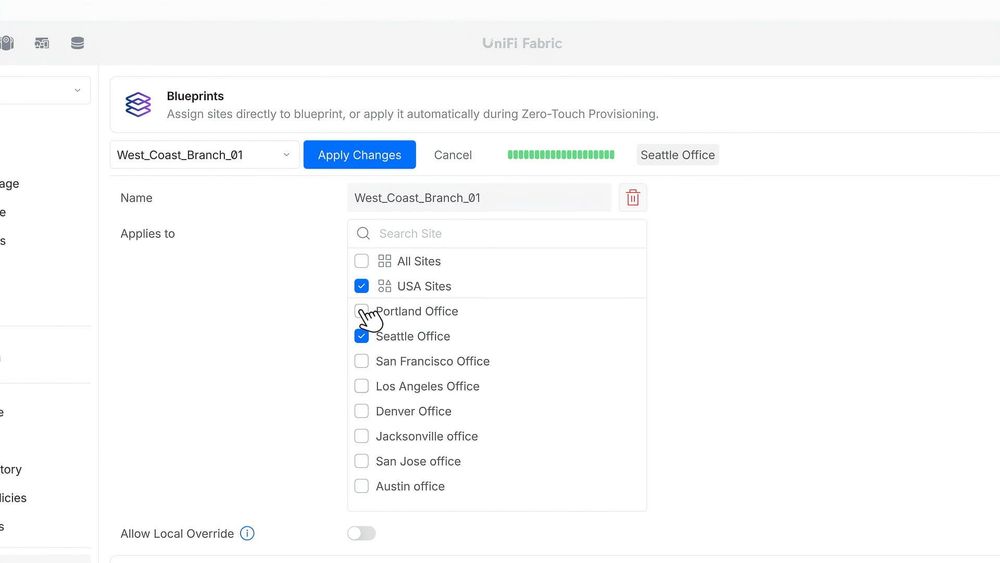This screenshot has height=563, width=1000.
Task: Focus the Search Site input field
Action: pos(497,233)
